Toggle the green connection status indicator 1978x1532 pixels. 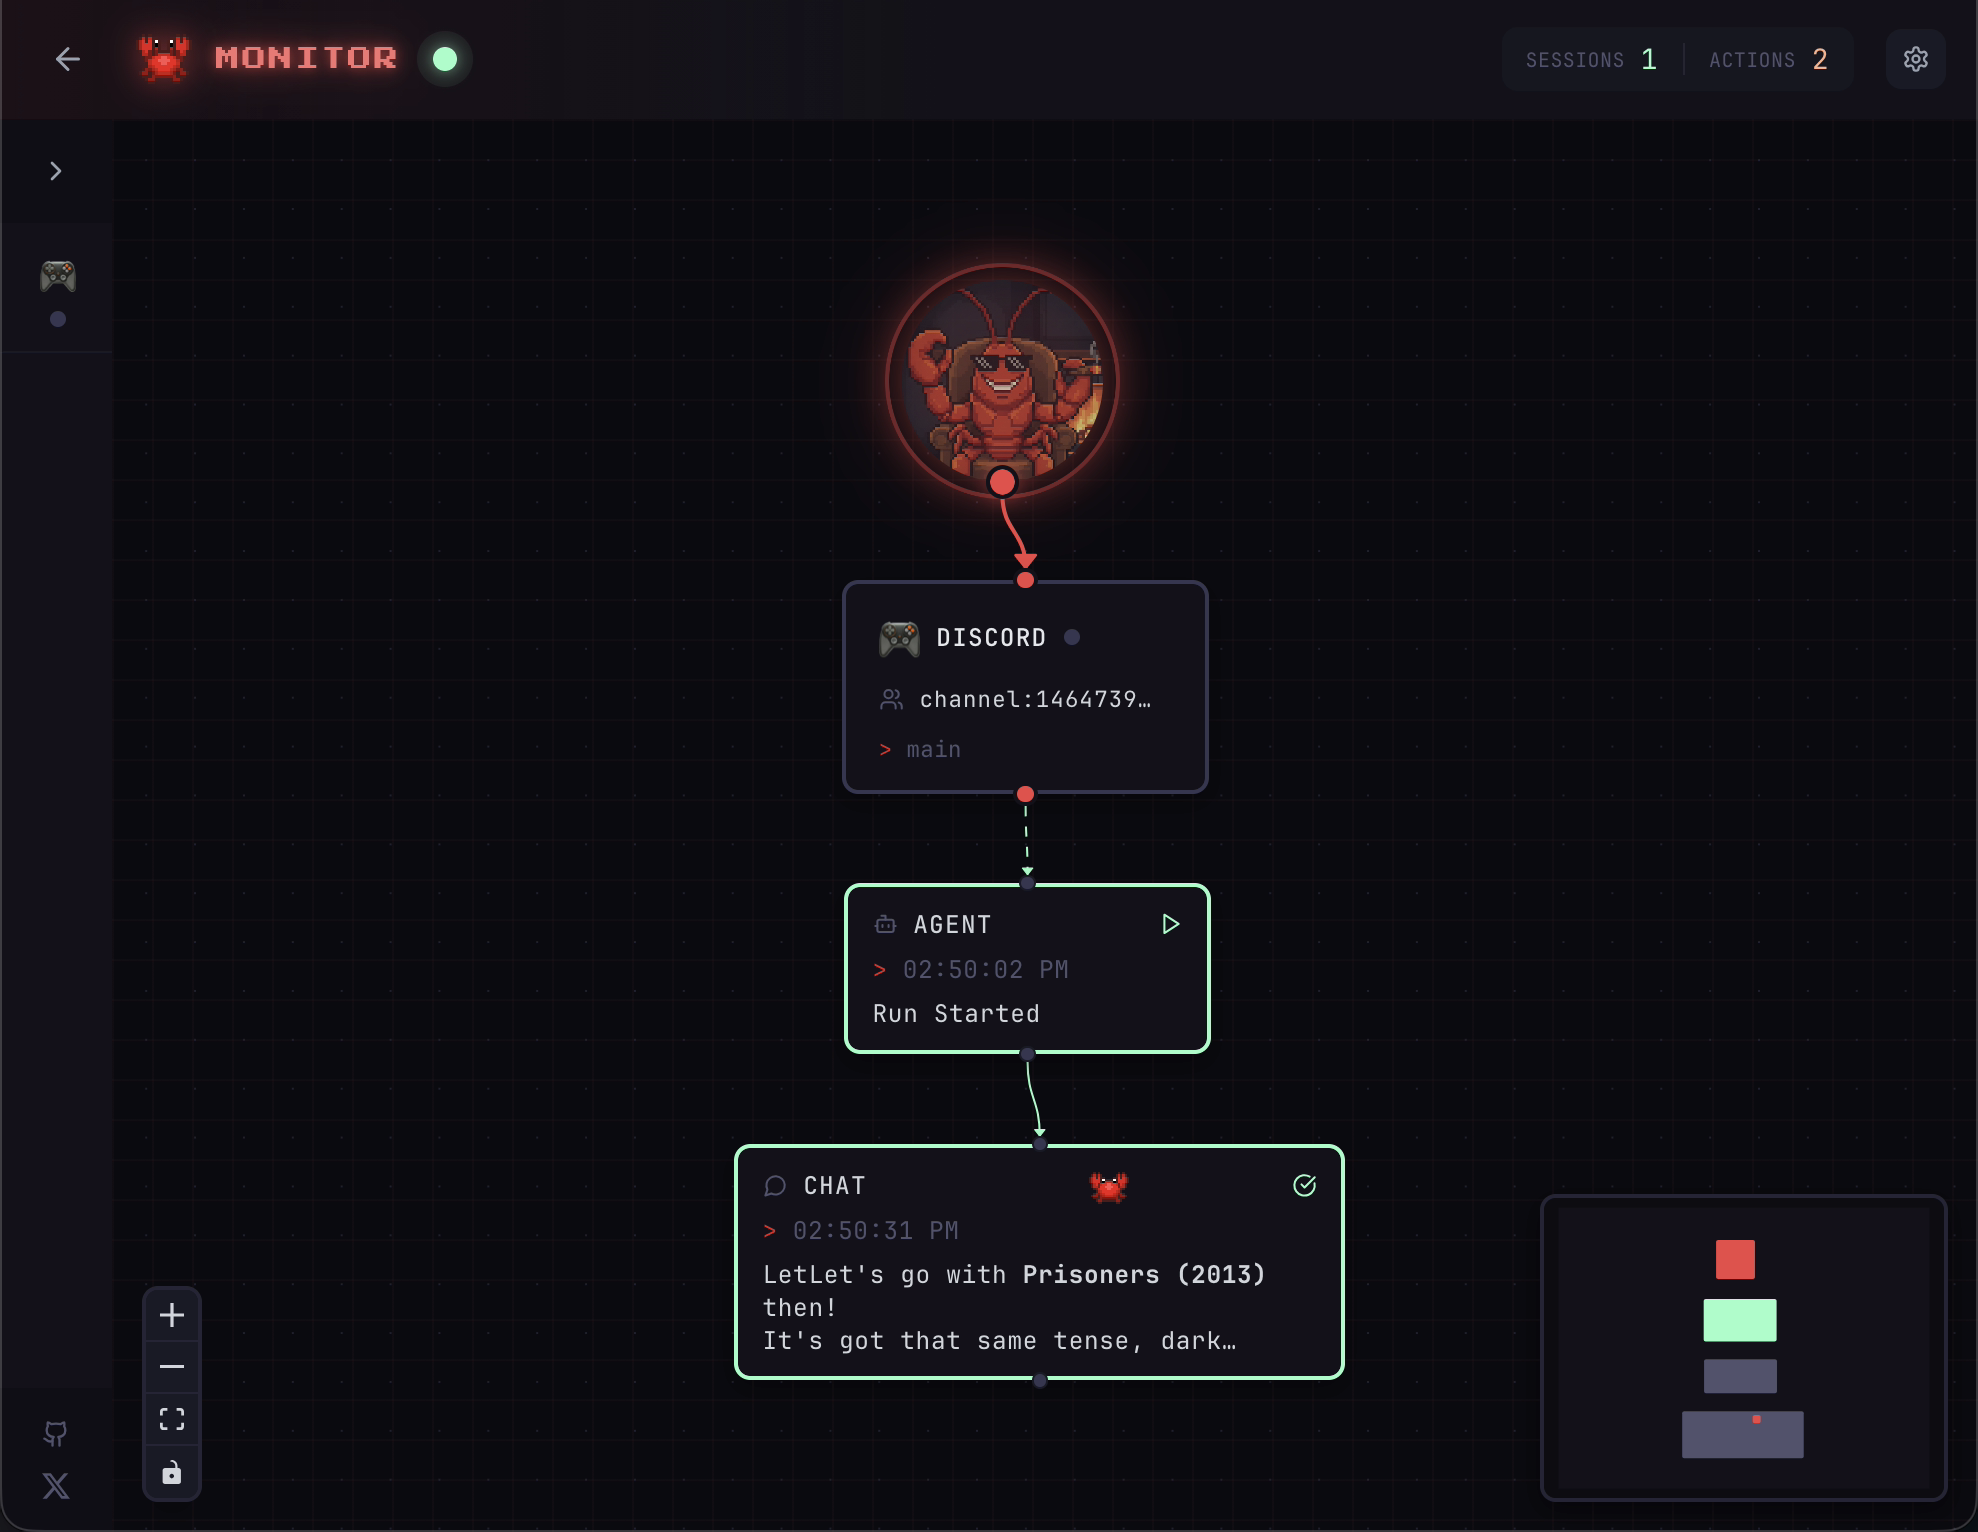tap(445, 59)
